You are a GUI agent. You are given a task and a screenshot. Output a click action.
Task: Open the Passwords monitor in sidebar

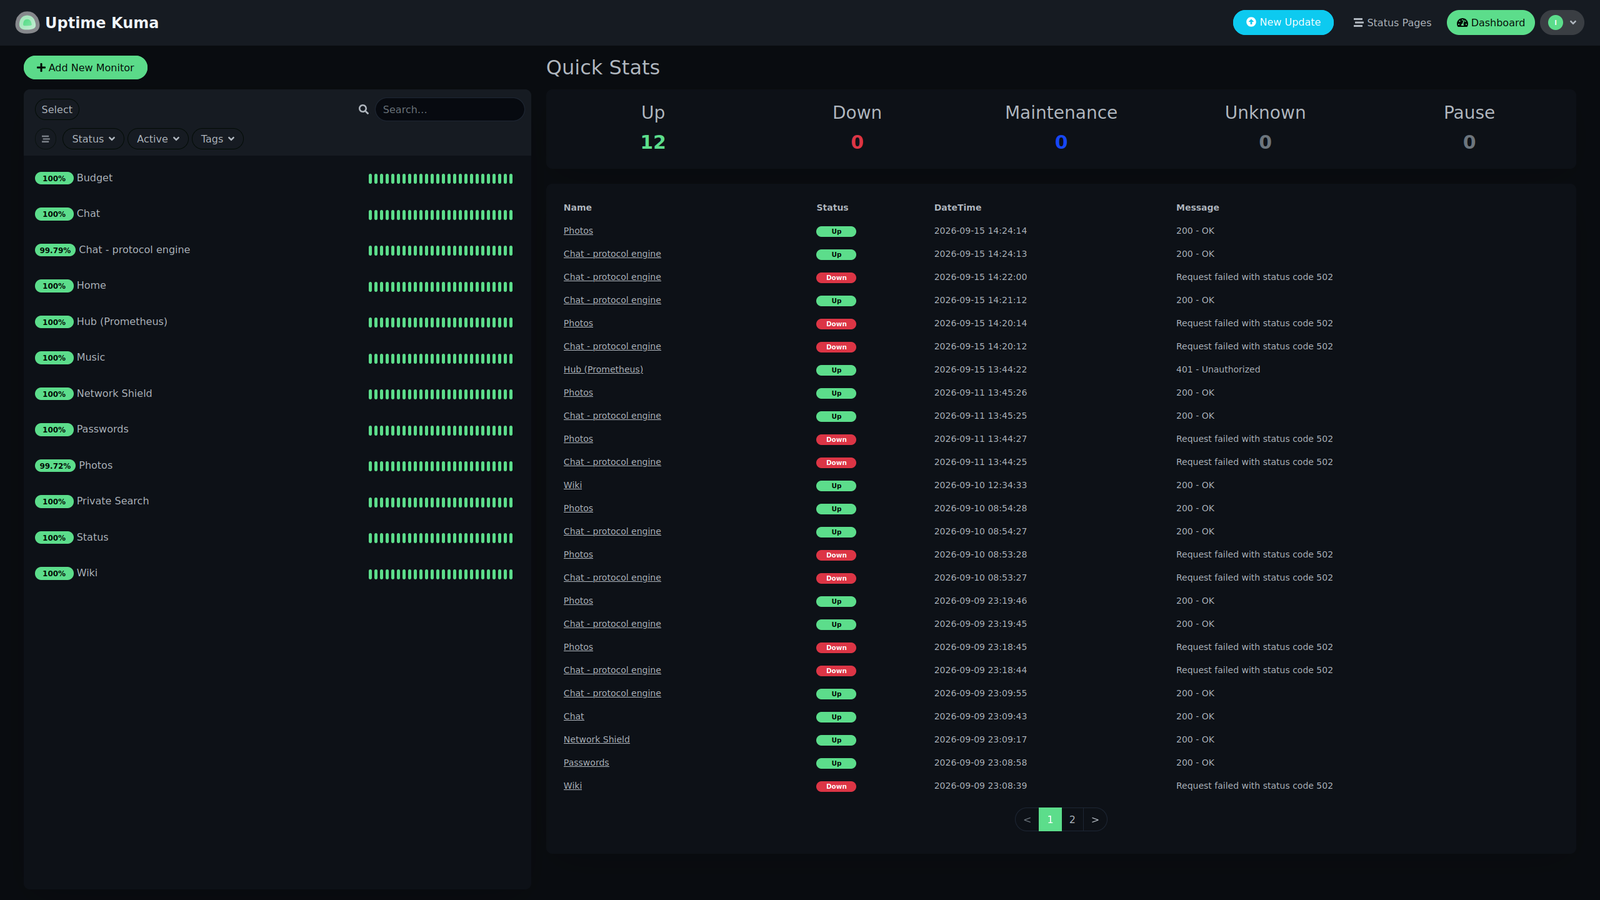277,430
